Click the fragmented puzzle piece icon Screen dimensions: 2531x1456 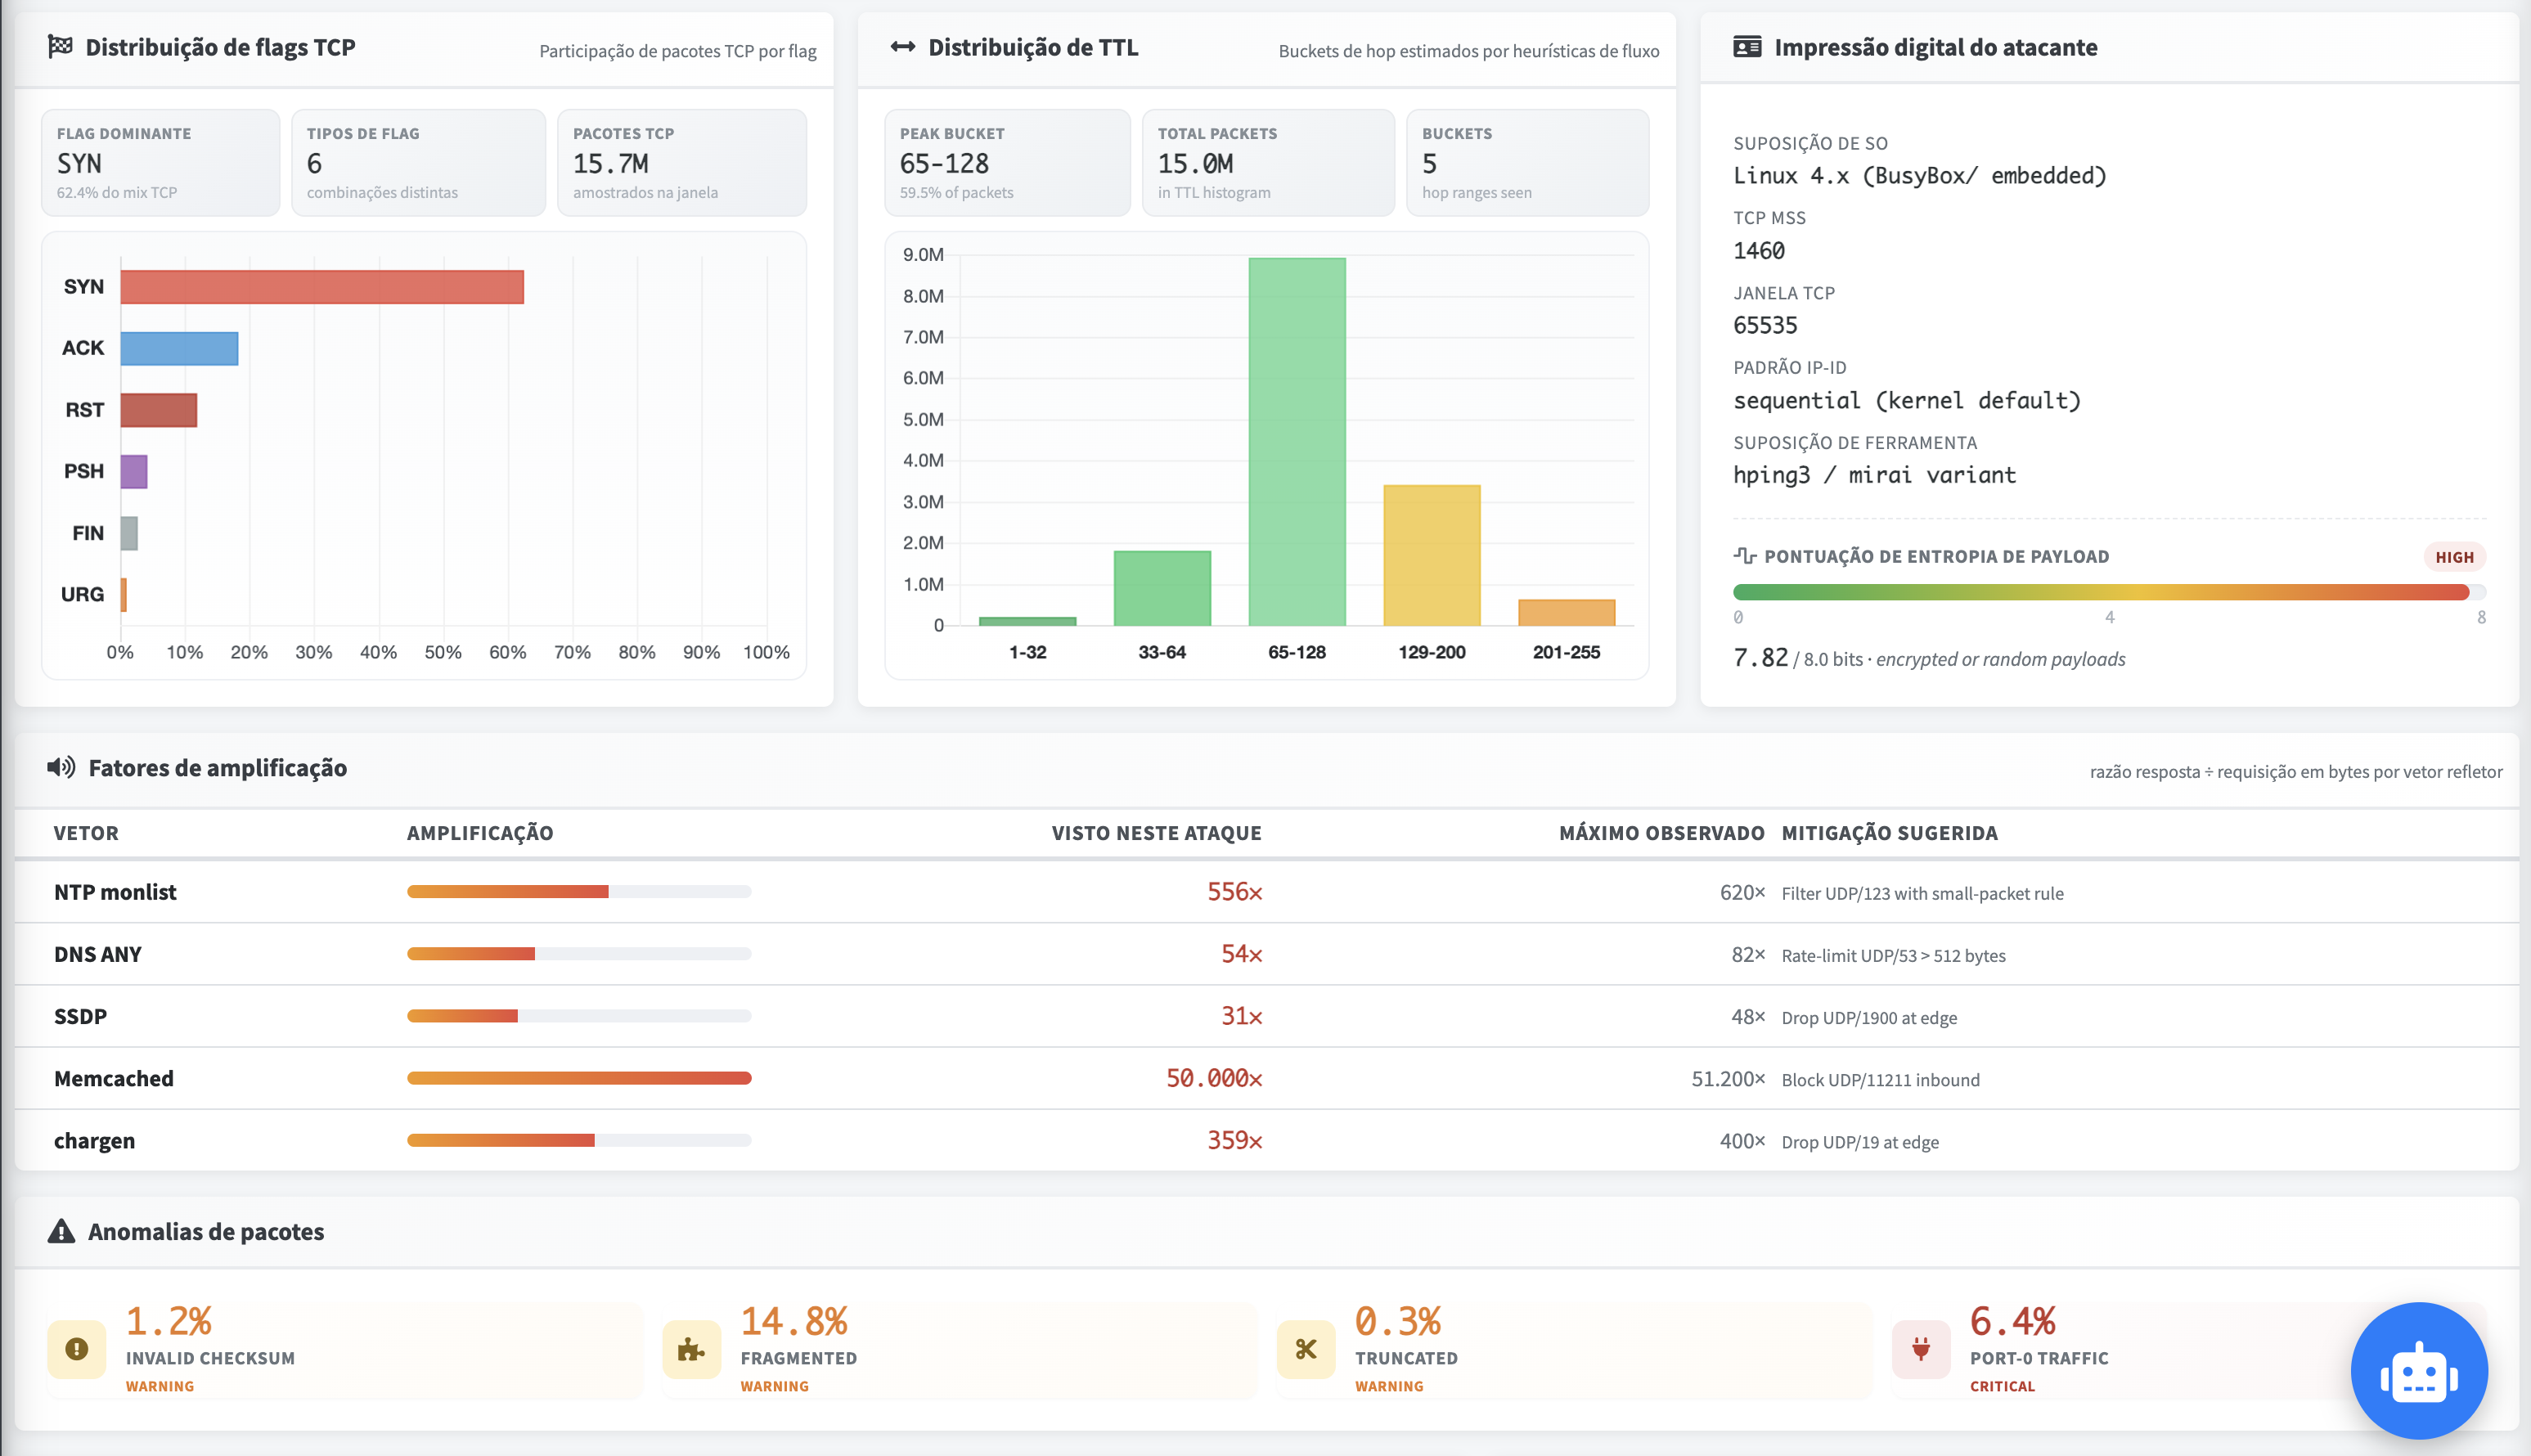click(691, 1349)
